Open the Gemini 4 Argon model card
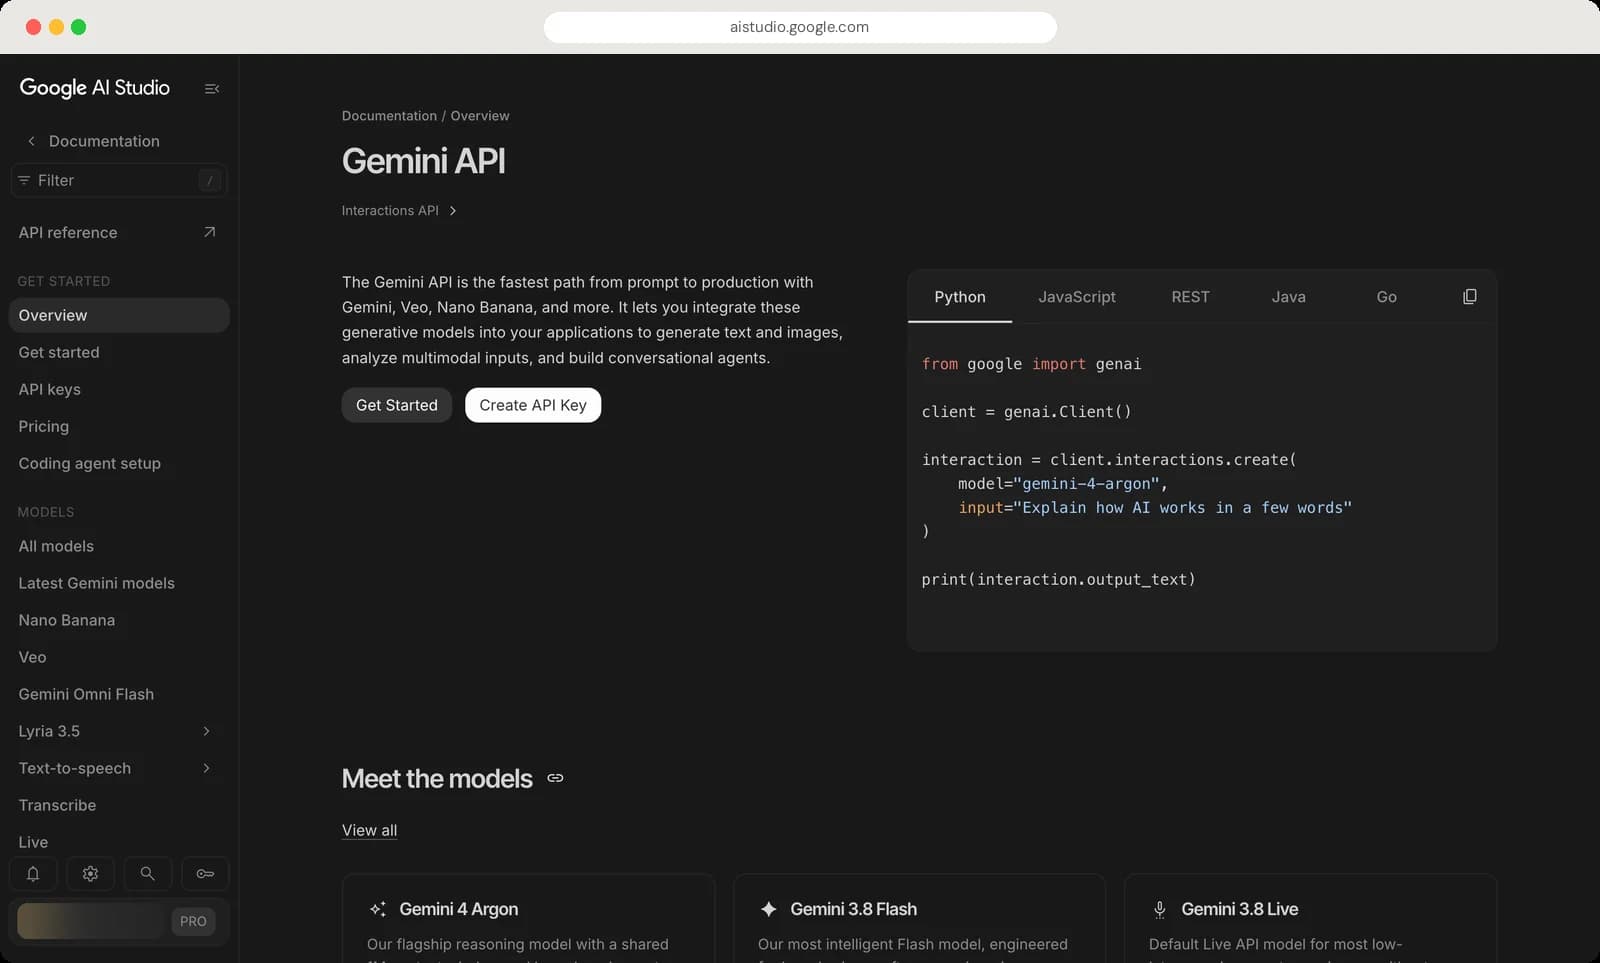The image size is (1600, 963). (x=528, y=918)
